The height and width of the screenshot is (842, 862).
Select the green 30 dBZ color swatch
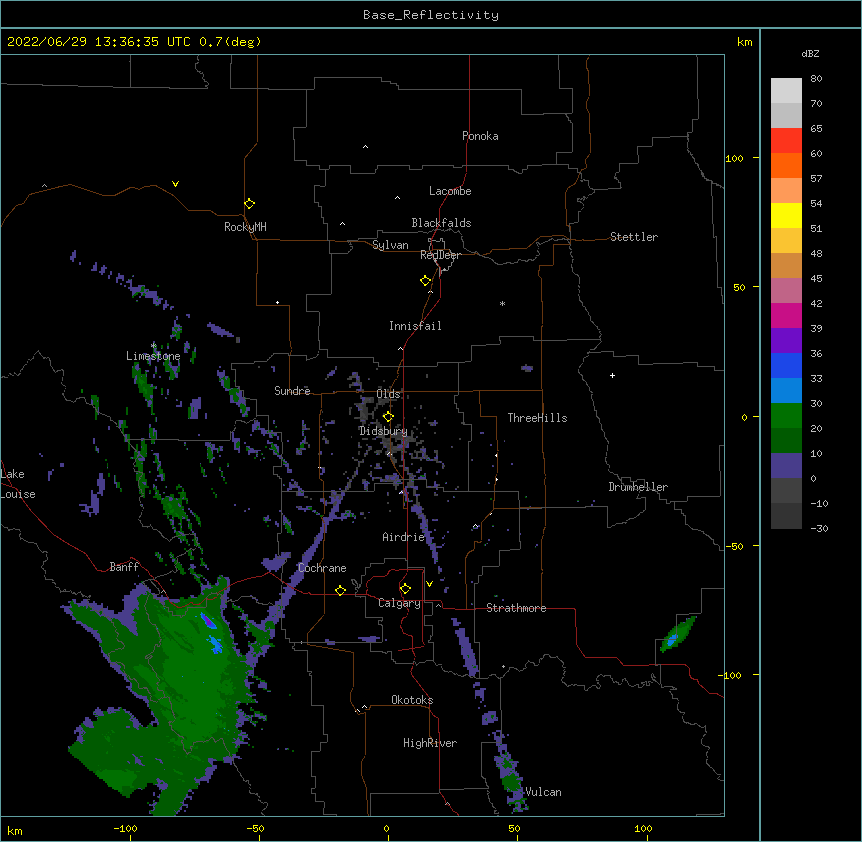(x=786, y=415)
